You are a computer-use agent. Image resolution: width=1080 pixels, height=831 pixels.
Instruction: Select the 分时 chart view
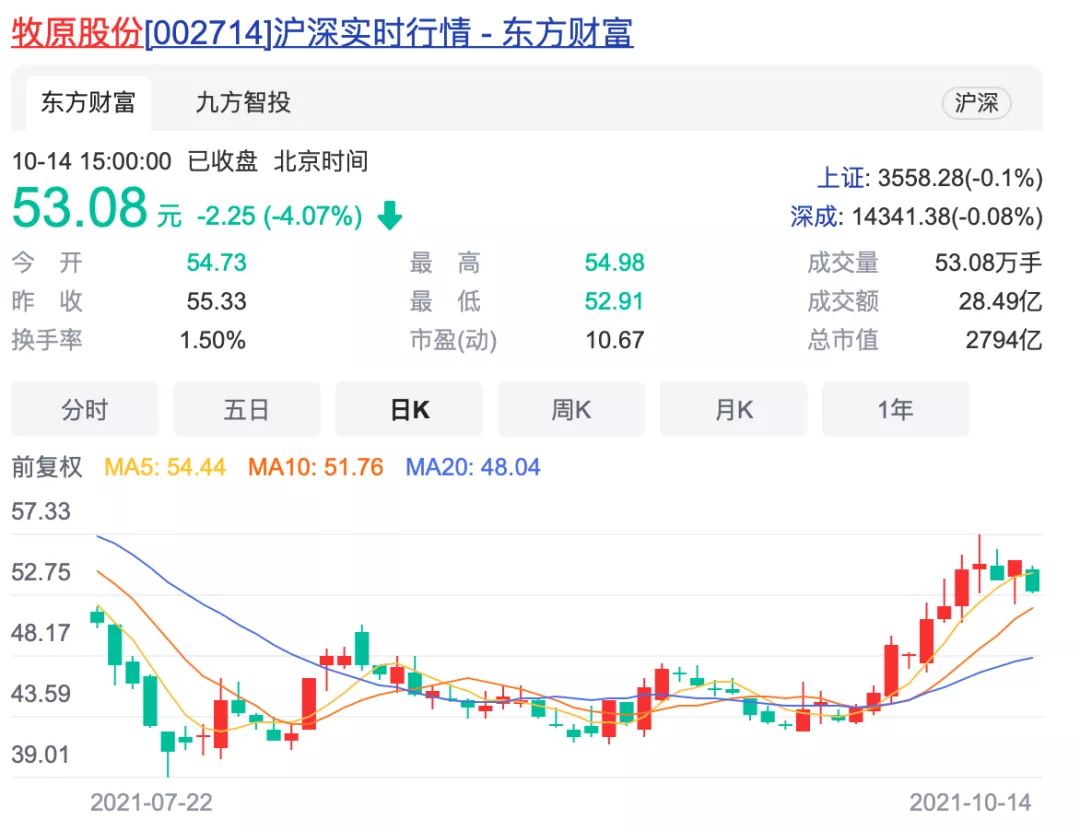click(84, 410)
